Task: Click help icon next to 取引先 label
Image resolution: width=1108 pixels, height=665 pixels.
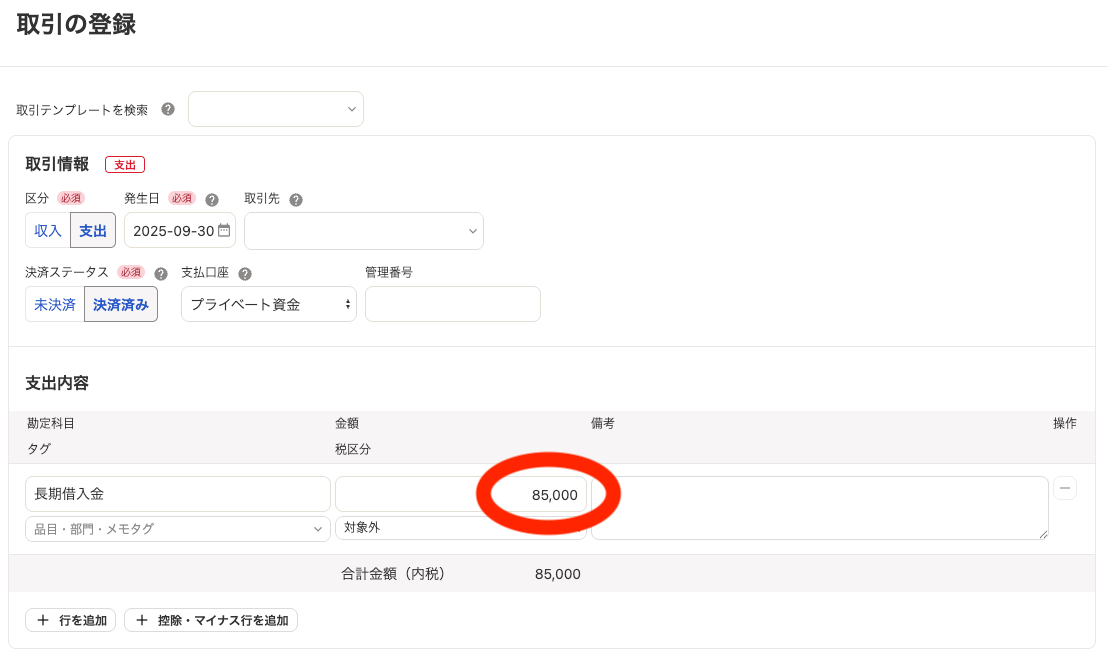Action: (296, 199)
